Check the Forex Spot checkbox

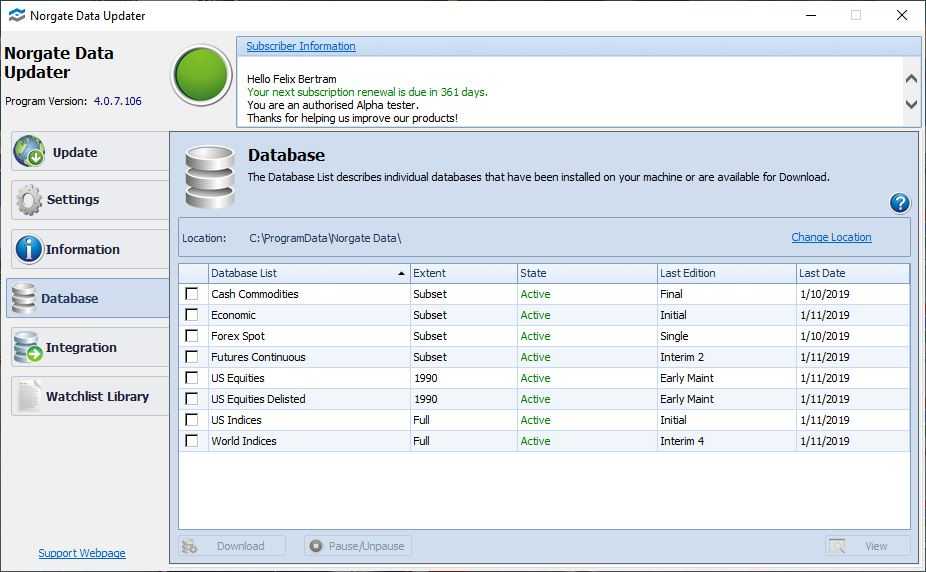(x=192, y=336)
